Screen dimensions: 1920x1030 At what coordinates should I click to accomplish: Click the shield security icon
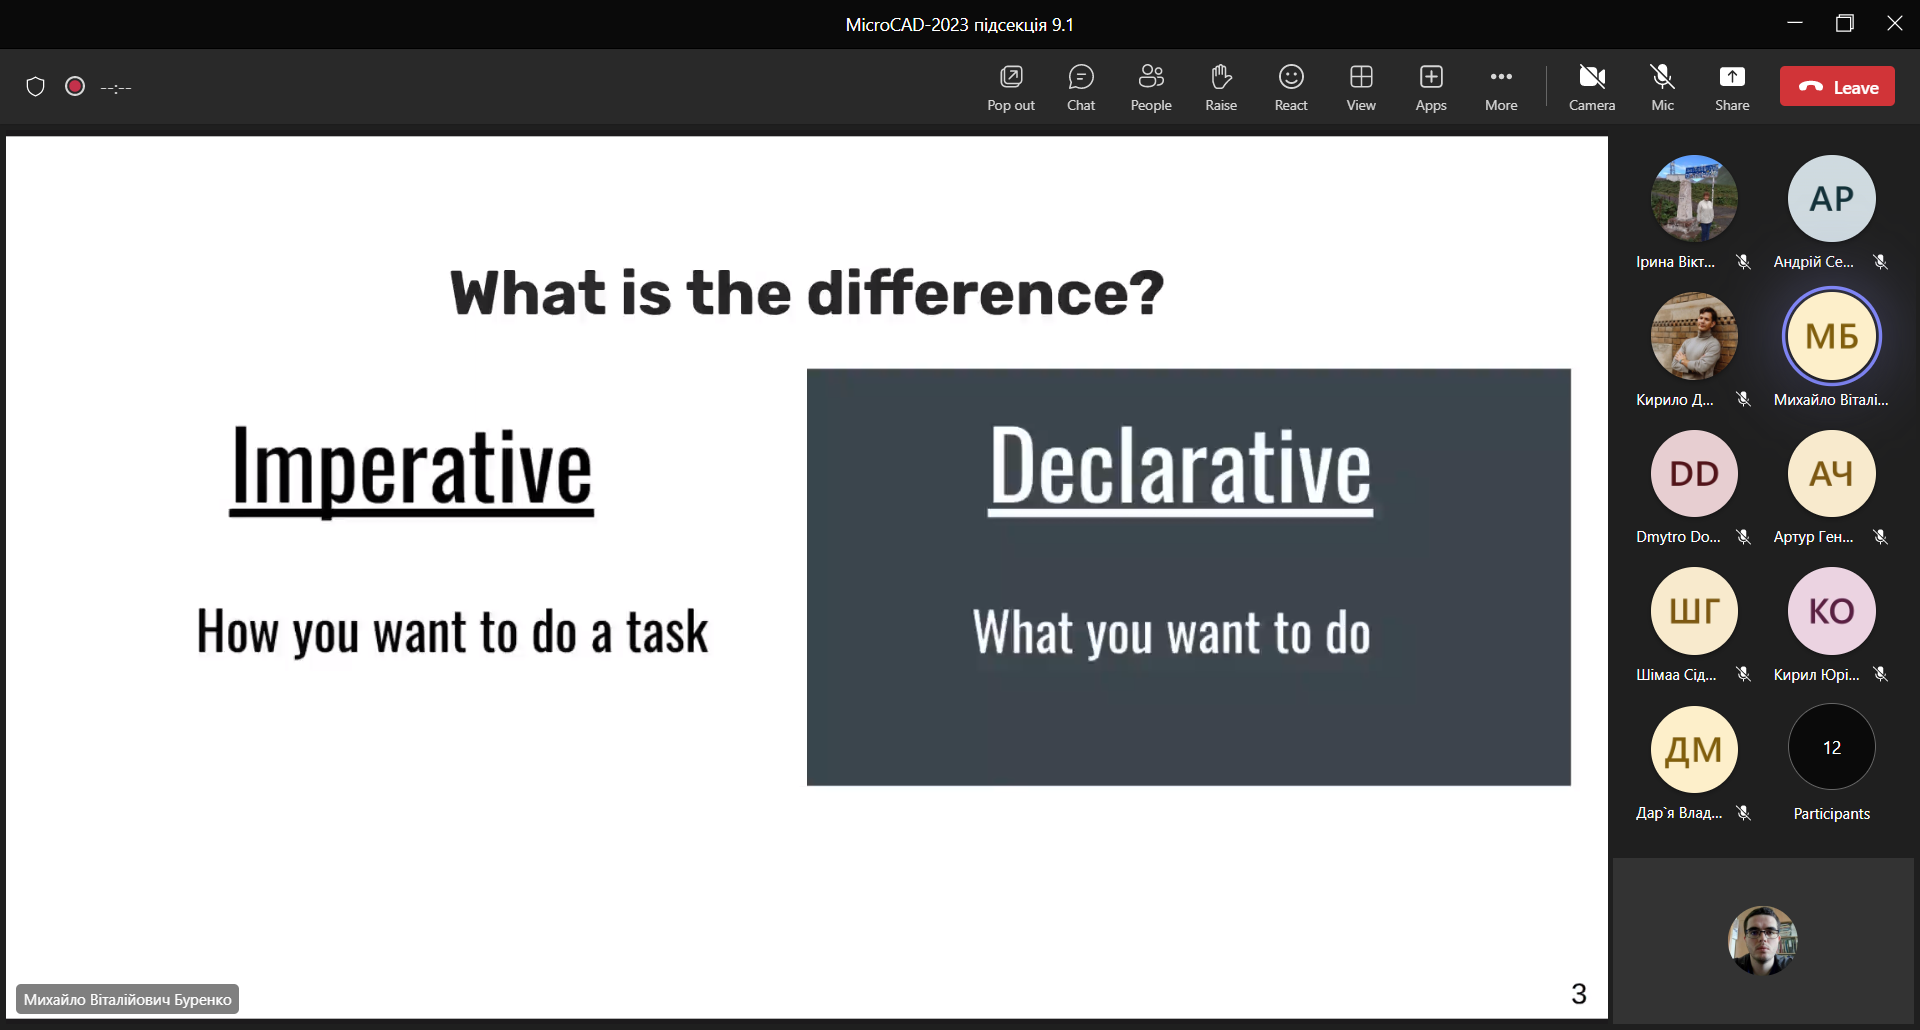pos(36,87)
